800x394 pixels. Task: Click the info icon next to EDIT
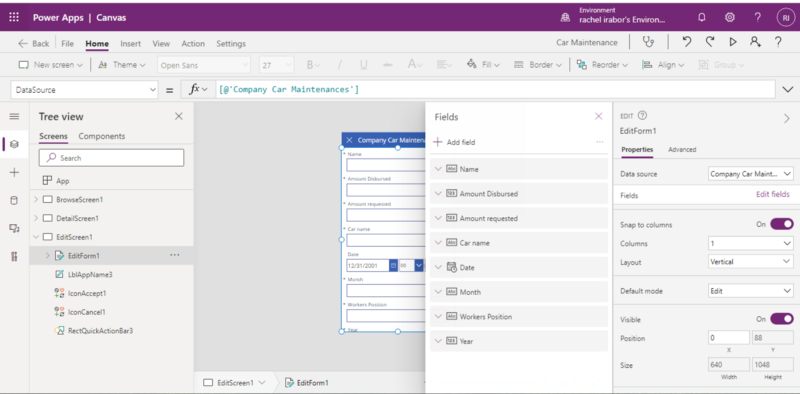click(x=642, y=116)
